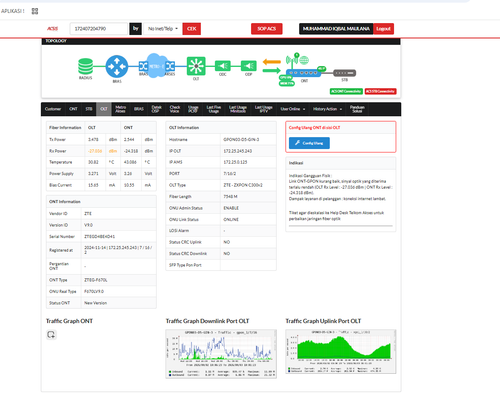The image size is (500, 393).
Task: Click the OLT node icon in topology
Action: coord(196,66)
